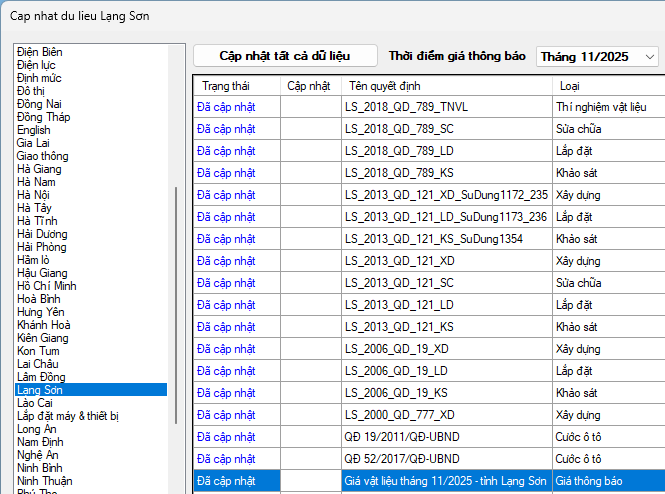
Task: Click the Cập nhật cell for LS_2006_QD_19_XD
Action: [309, 348]
